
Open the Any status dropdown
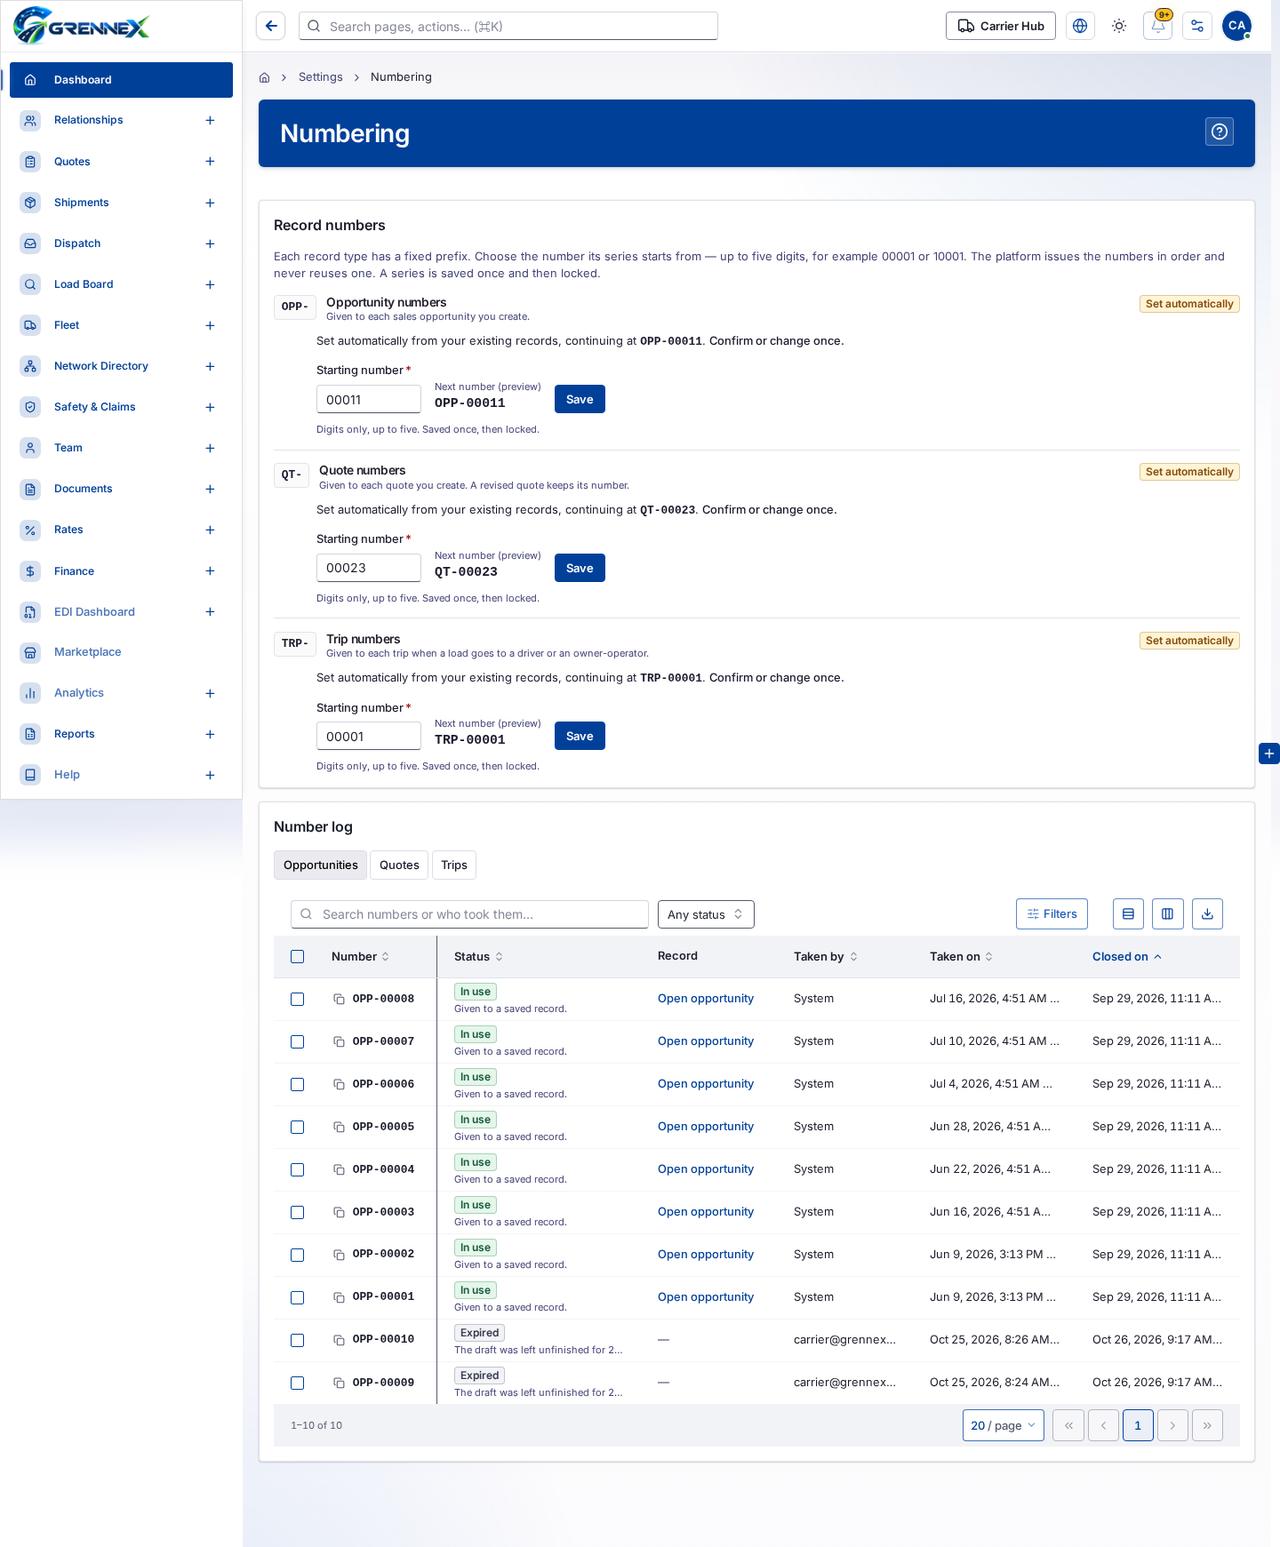click(x=706, y=914)
